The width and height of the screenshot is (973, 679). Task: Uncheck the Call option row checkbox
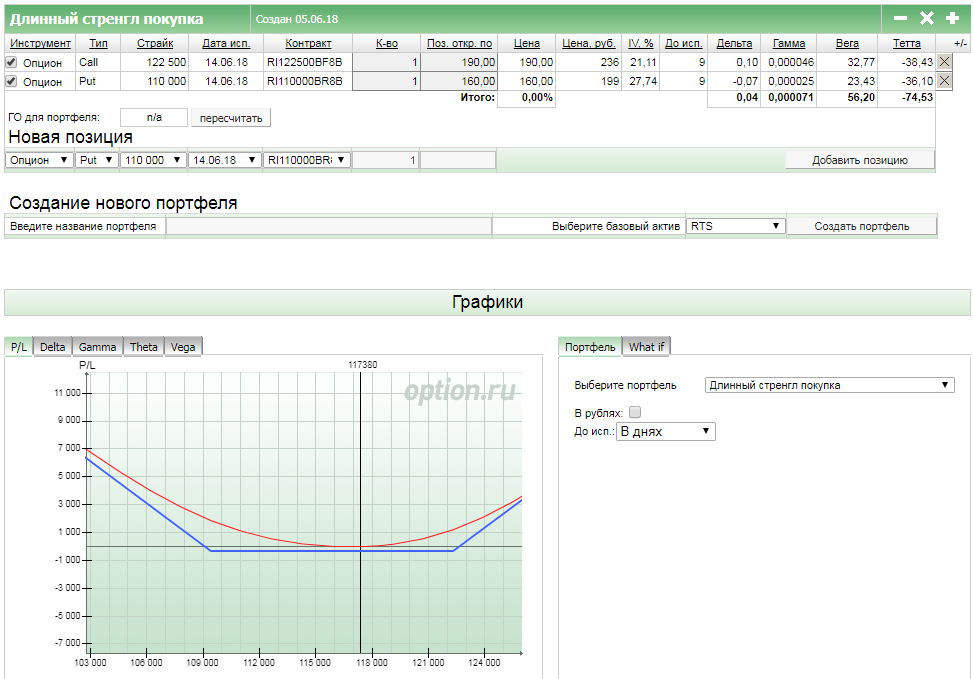click(x=12, y=62)
